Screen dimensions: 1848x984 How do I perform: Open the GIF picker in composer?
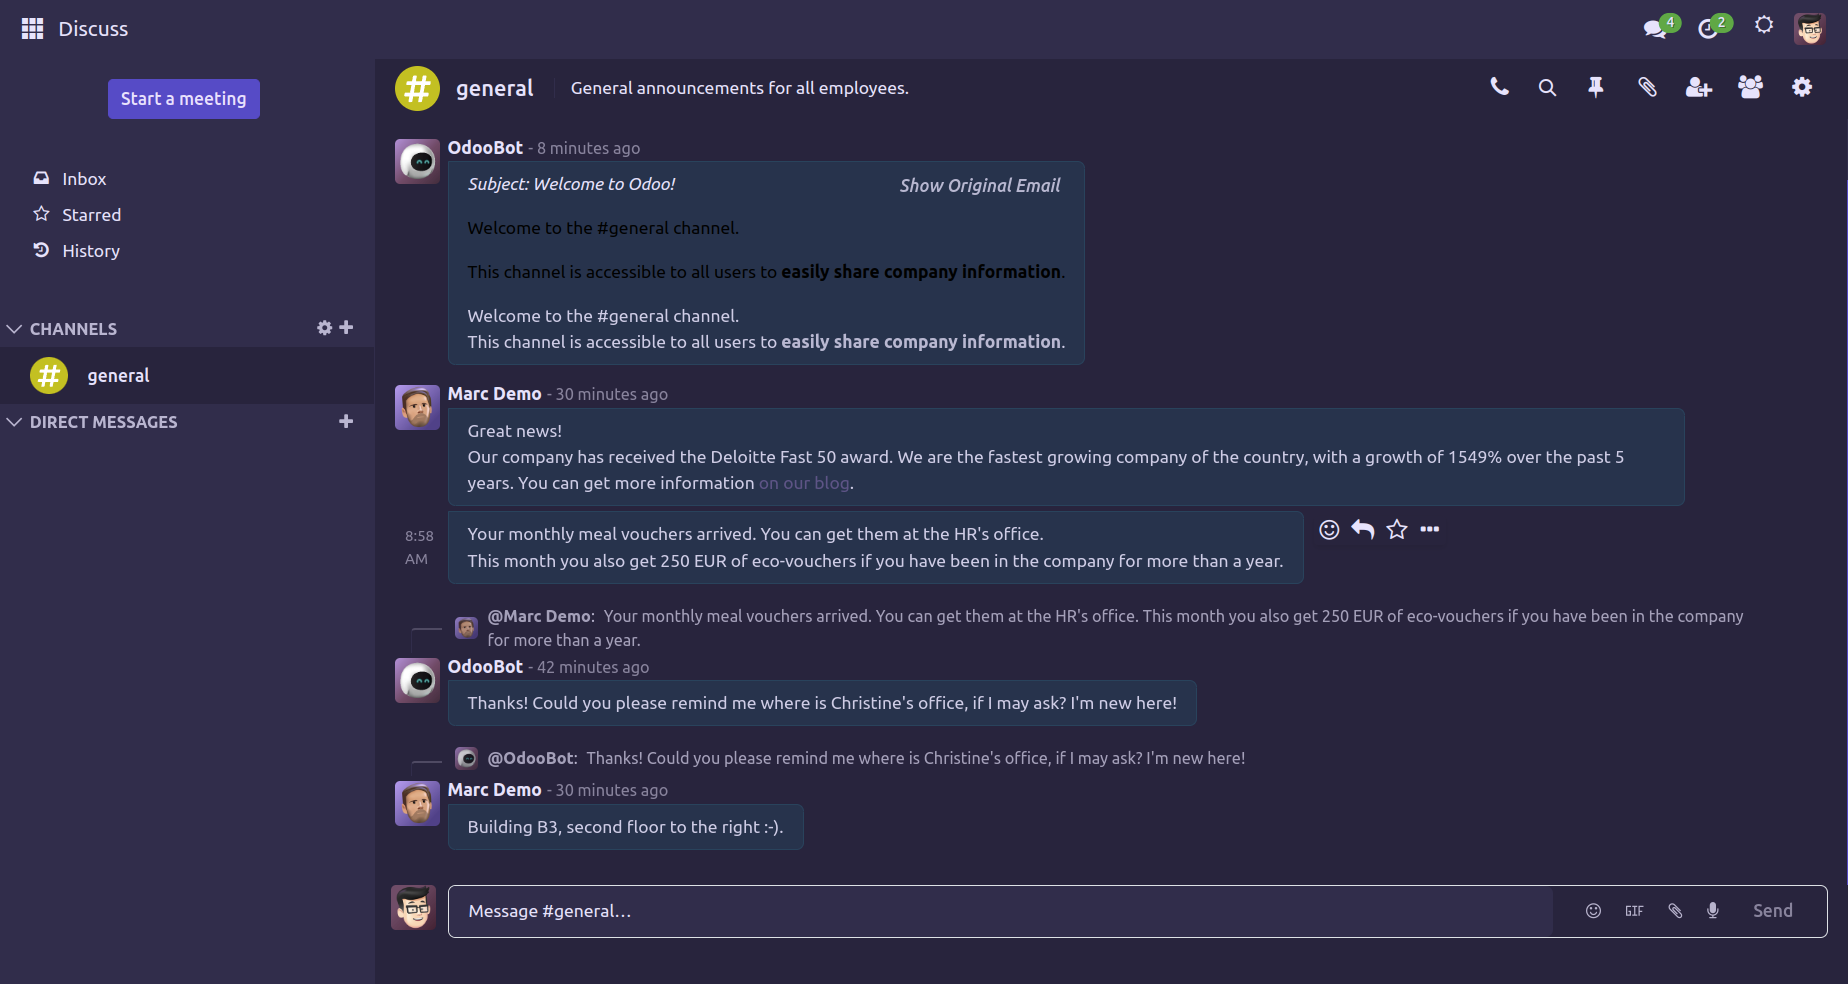point(1634,911)
